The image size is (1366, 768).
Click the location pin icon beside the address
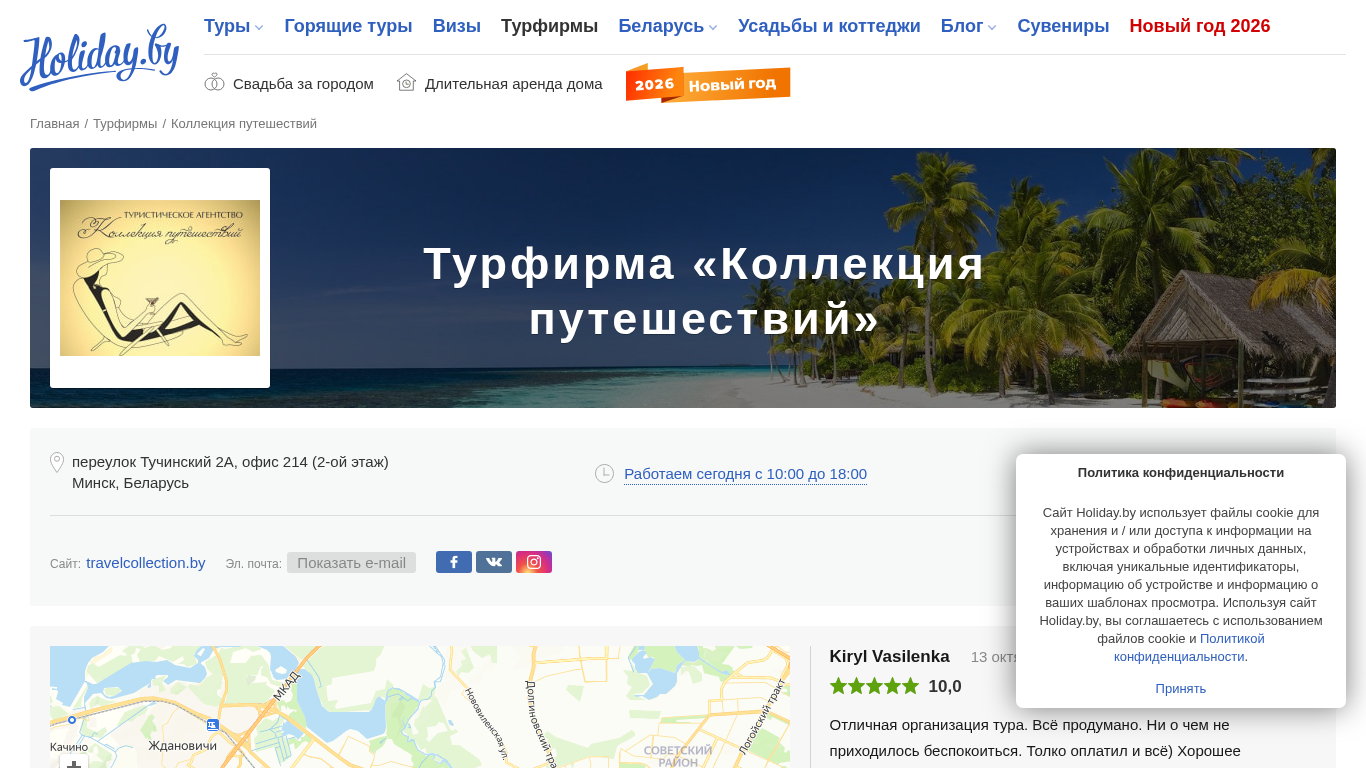[57, 462]
